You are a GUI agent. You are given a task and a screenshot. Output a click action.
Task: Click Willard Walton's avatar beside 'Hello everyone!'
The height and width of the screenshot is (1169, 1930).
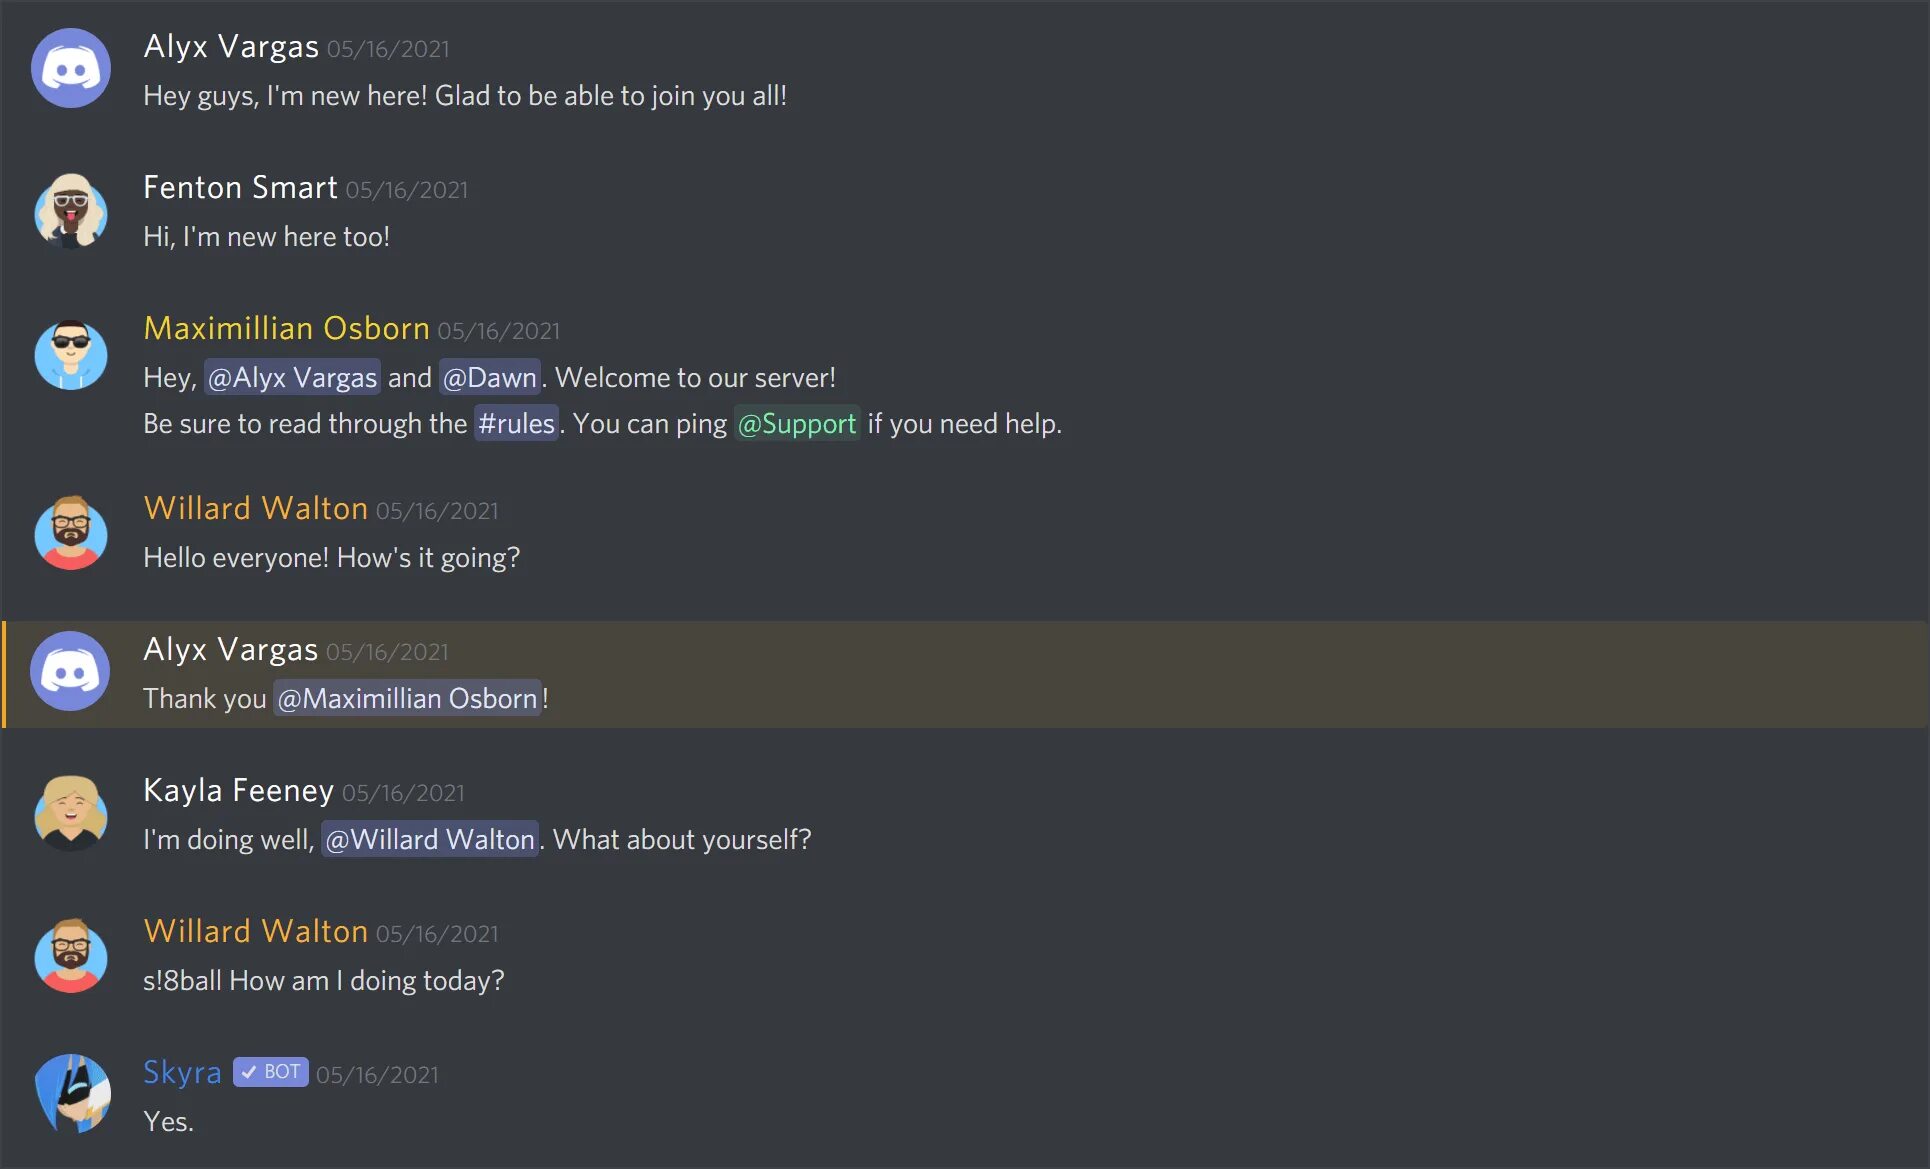[x=71, y=532]
